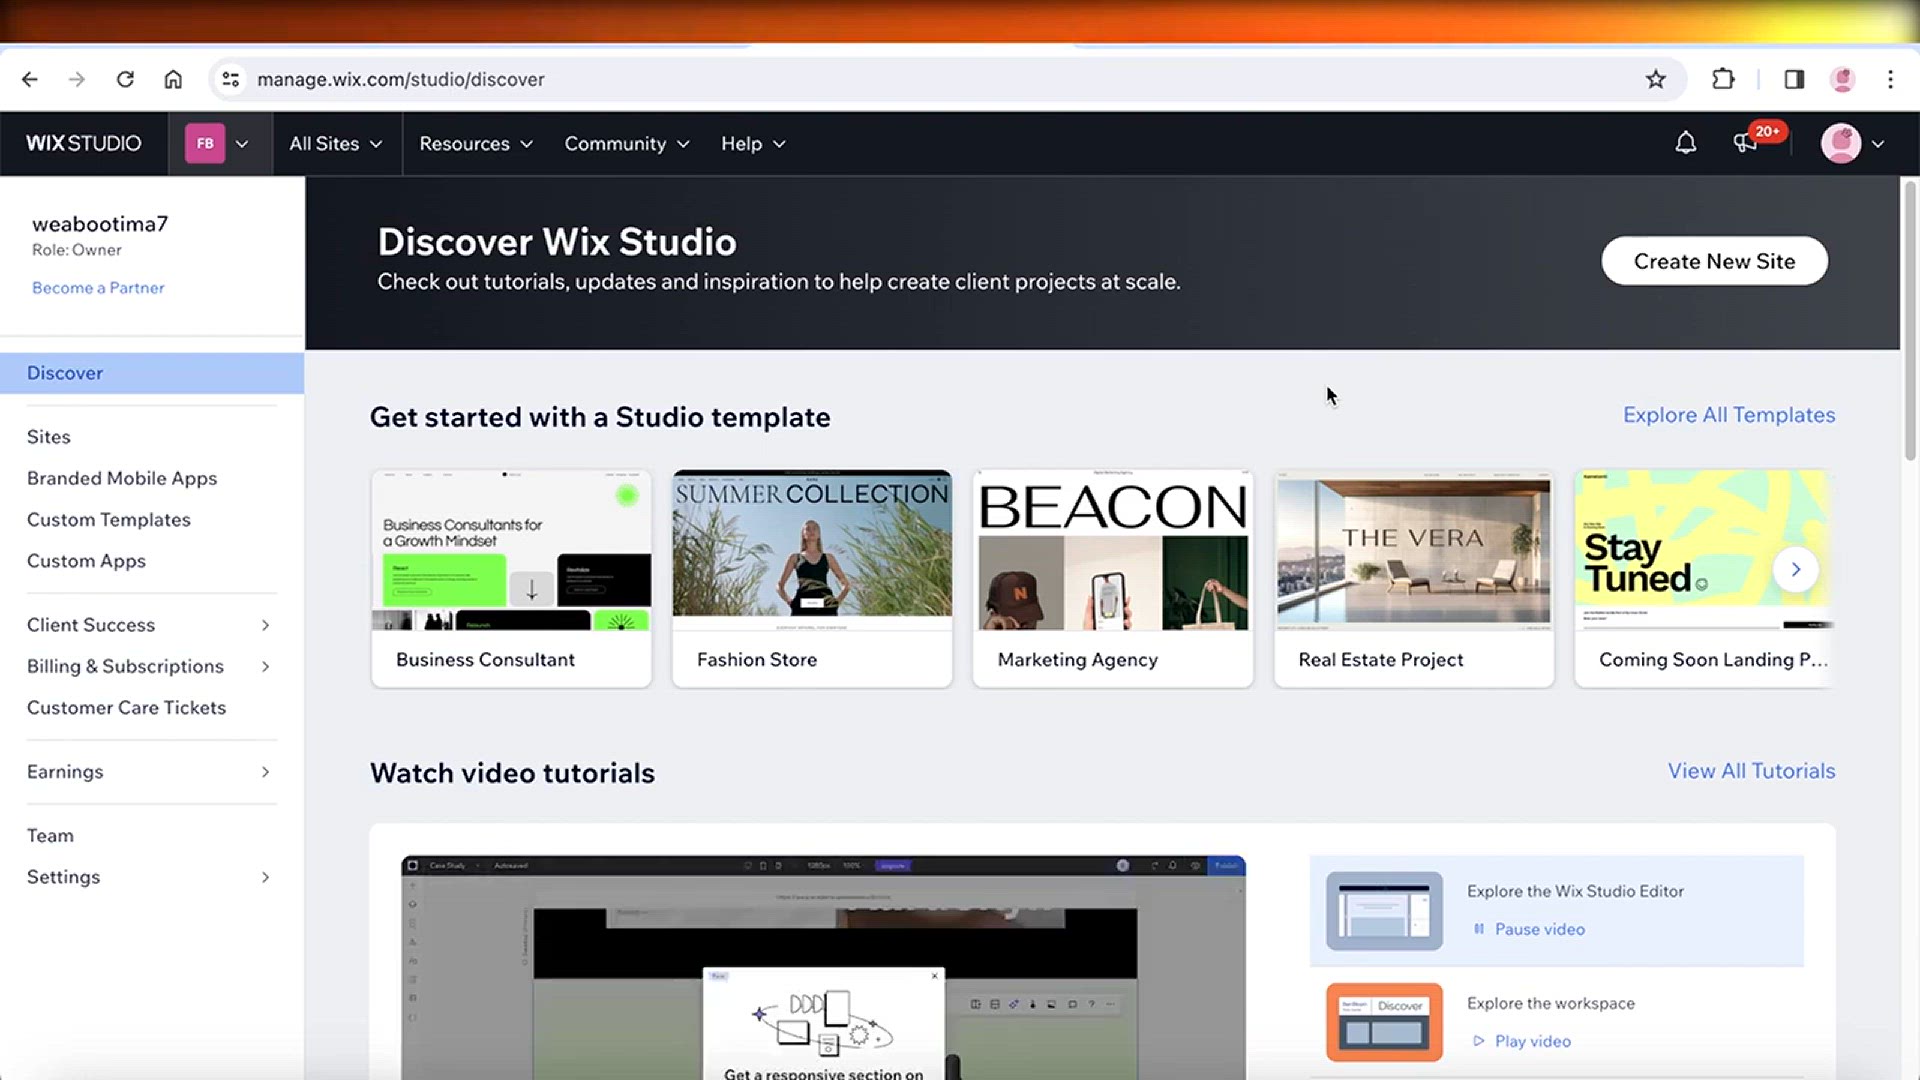Open the Resources menu
The width and height of the screenshot is (1920, 1080).
coord(476,143)
